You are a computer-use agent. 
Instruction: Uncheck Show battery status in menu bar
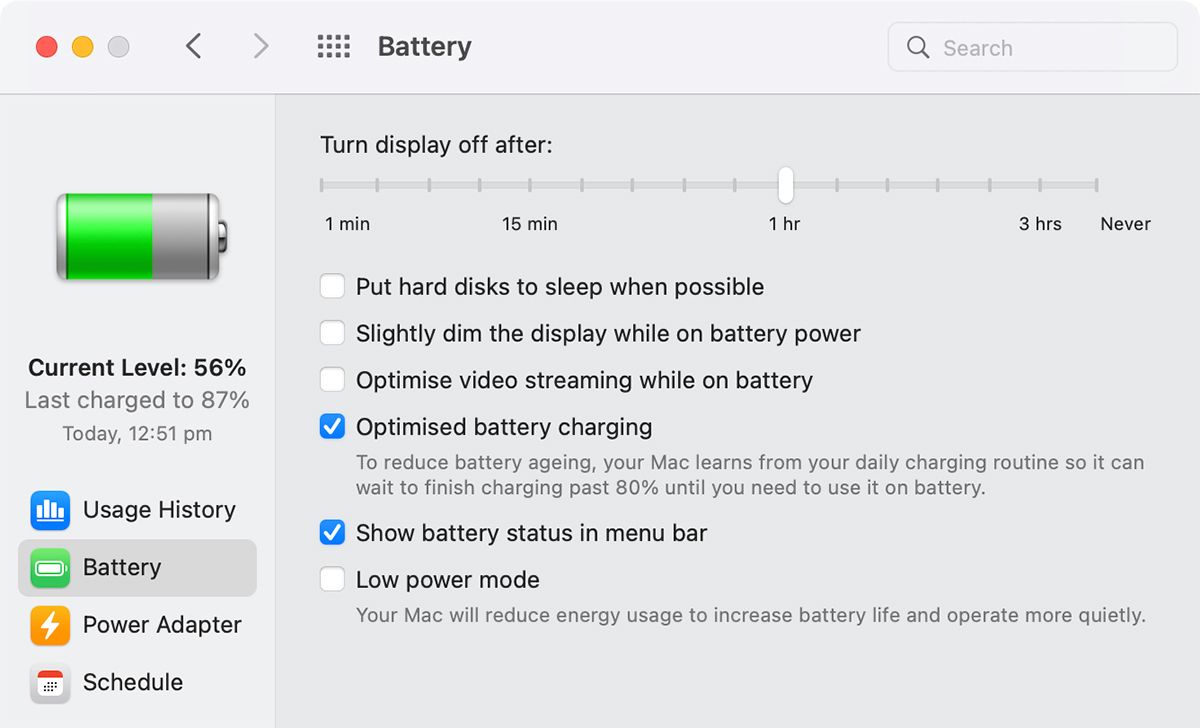(332, 533)
